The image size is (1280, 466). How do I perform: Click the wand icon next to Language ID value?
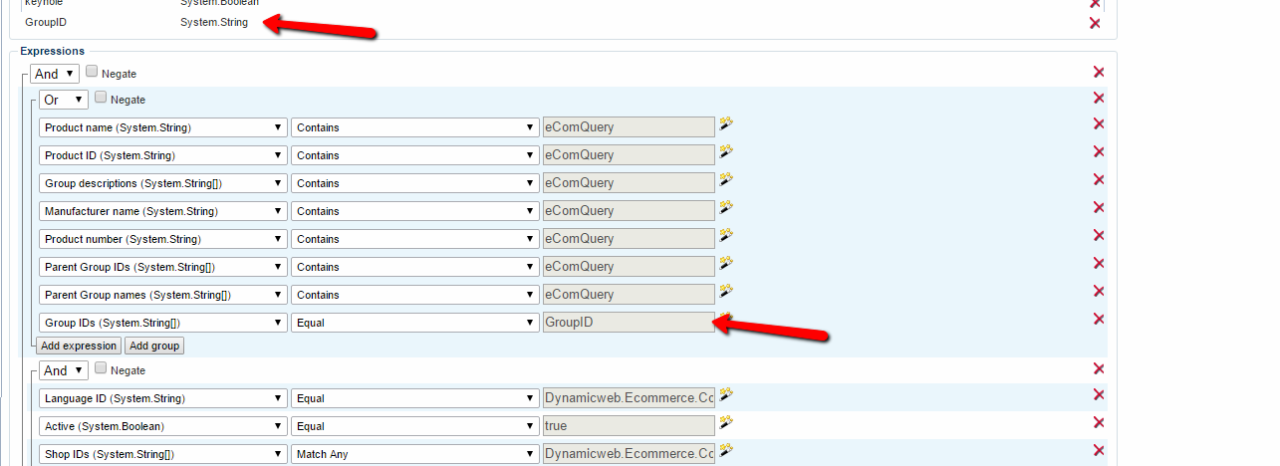pos(726,394)
